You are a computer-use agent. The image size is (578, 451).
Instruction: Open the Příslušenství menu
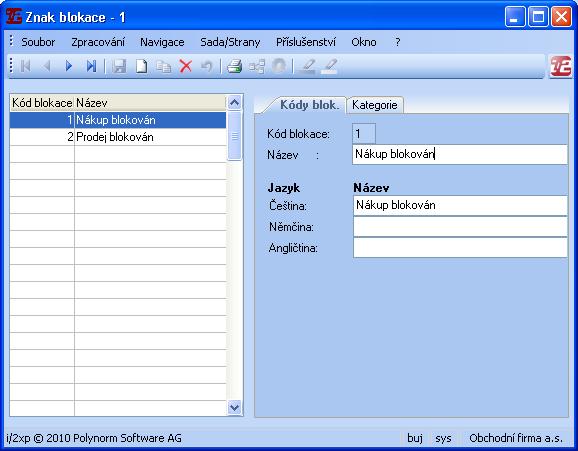(x=306, y=42)
